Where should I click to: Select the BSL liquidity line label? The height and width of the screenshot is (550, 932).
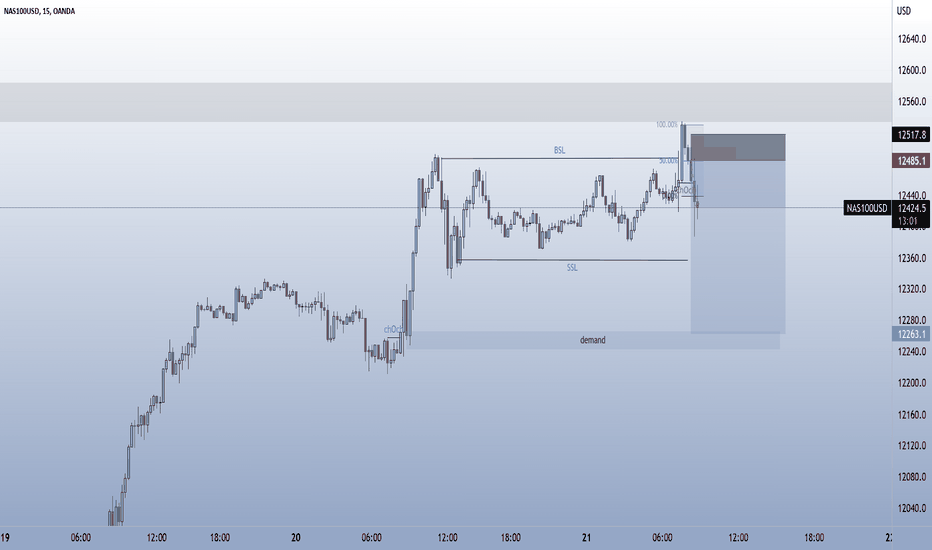(559, 150)
